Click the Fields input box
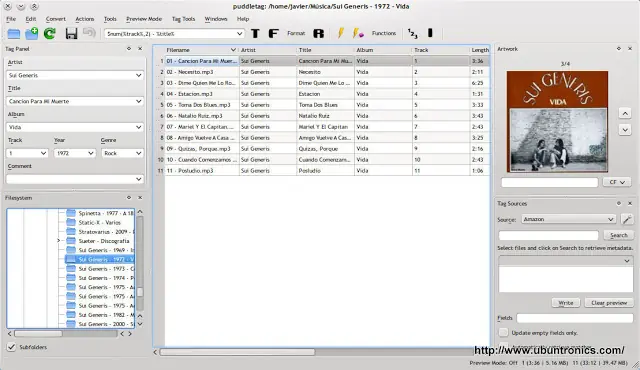Viewport: 640px width, 370px height. 575,318
